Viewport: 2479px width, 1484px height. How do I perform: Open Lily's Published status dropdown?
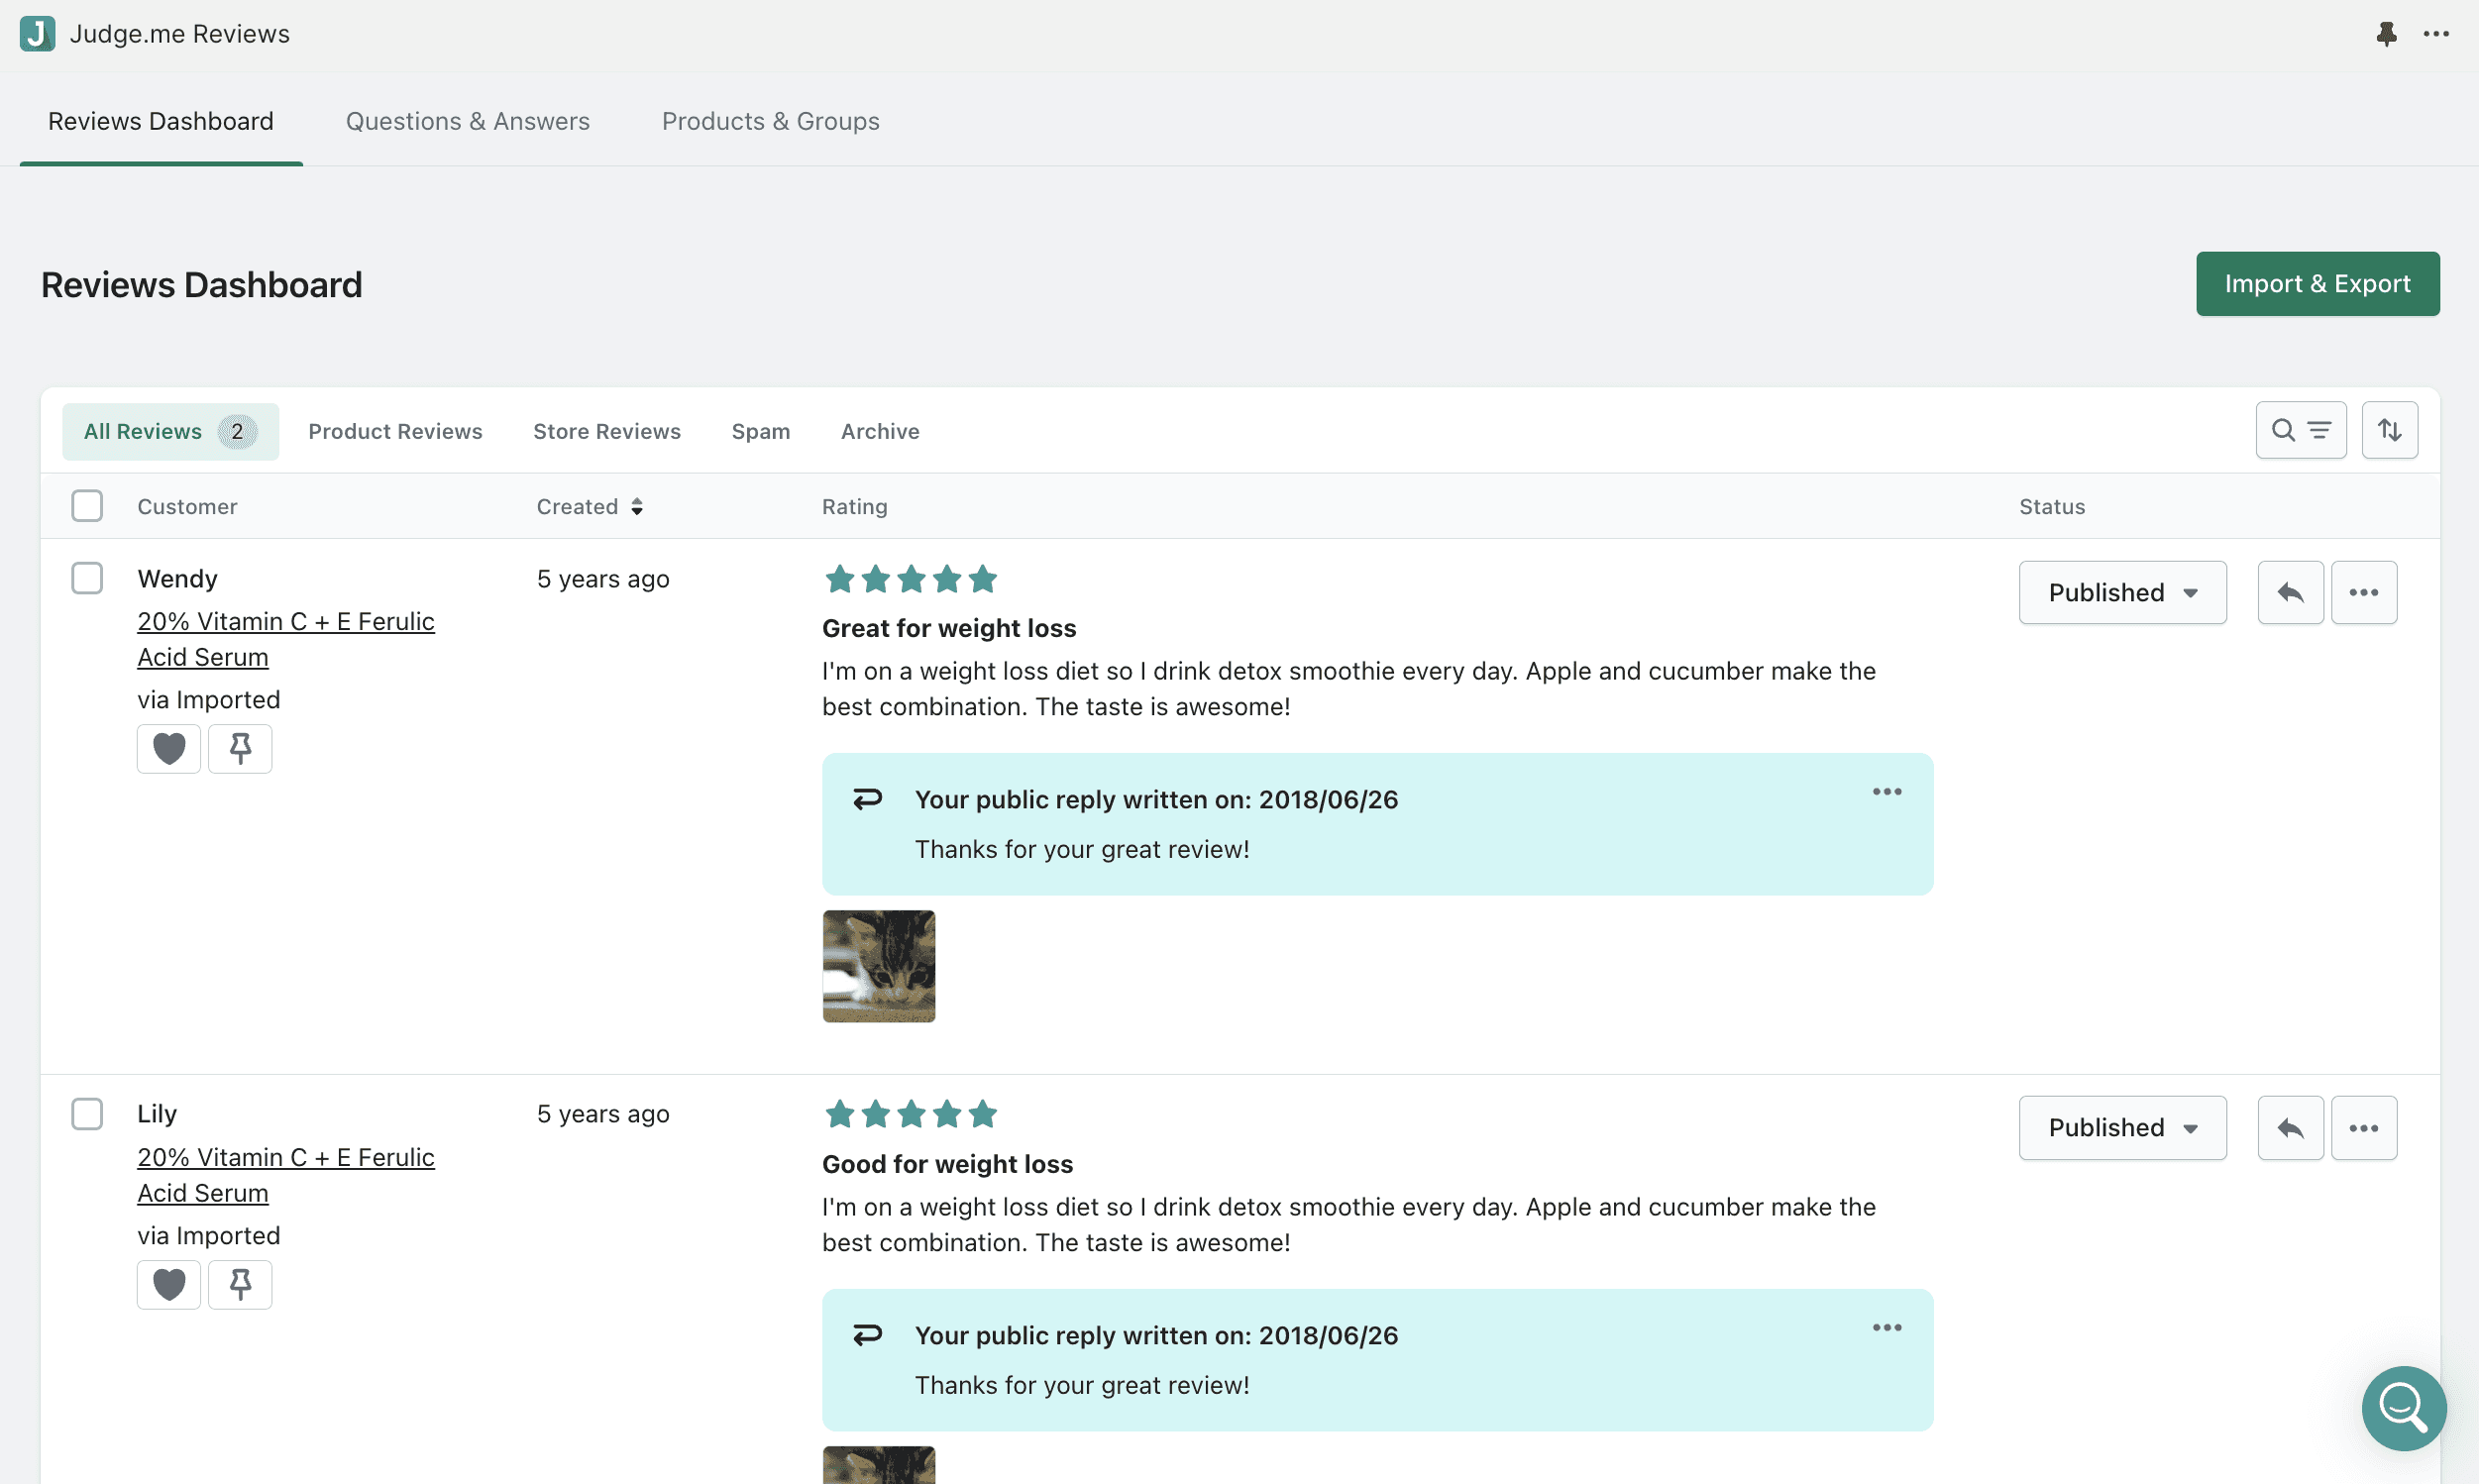(2121, 1128)
